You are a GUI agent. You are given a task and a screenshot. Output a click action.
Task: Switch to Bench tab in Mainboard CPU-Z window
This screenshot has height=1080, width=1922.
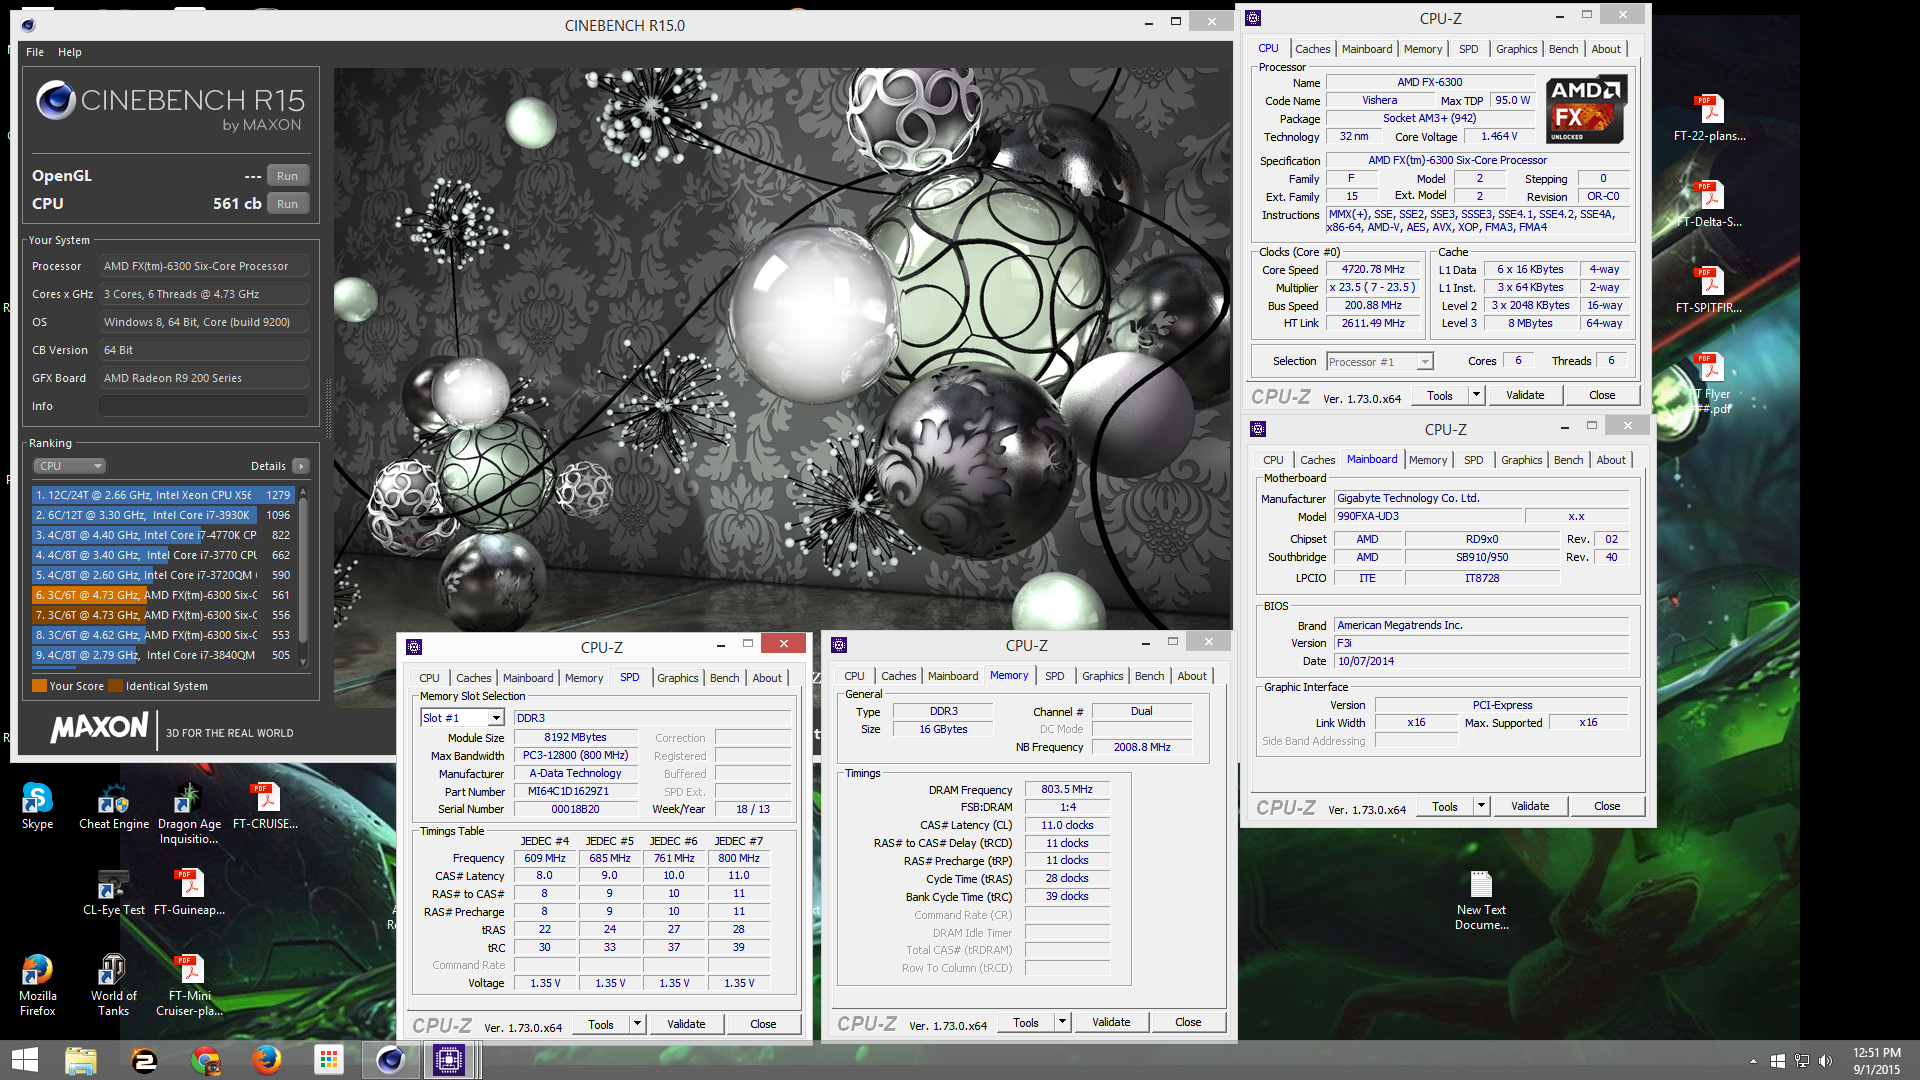(x=1568, y=460)
